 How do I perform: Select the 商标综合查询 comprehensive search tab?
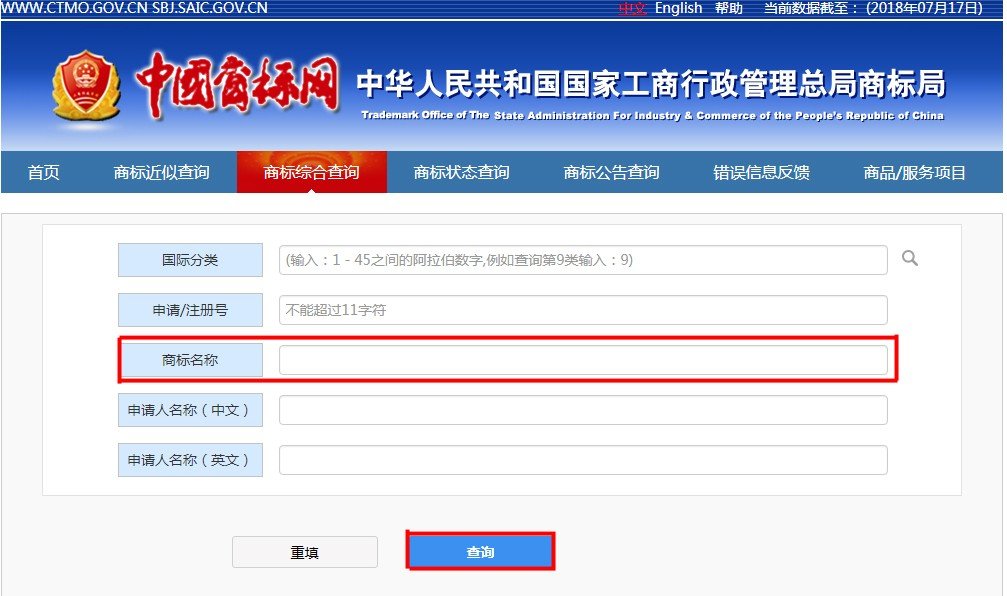tap(311, 171)
